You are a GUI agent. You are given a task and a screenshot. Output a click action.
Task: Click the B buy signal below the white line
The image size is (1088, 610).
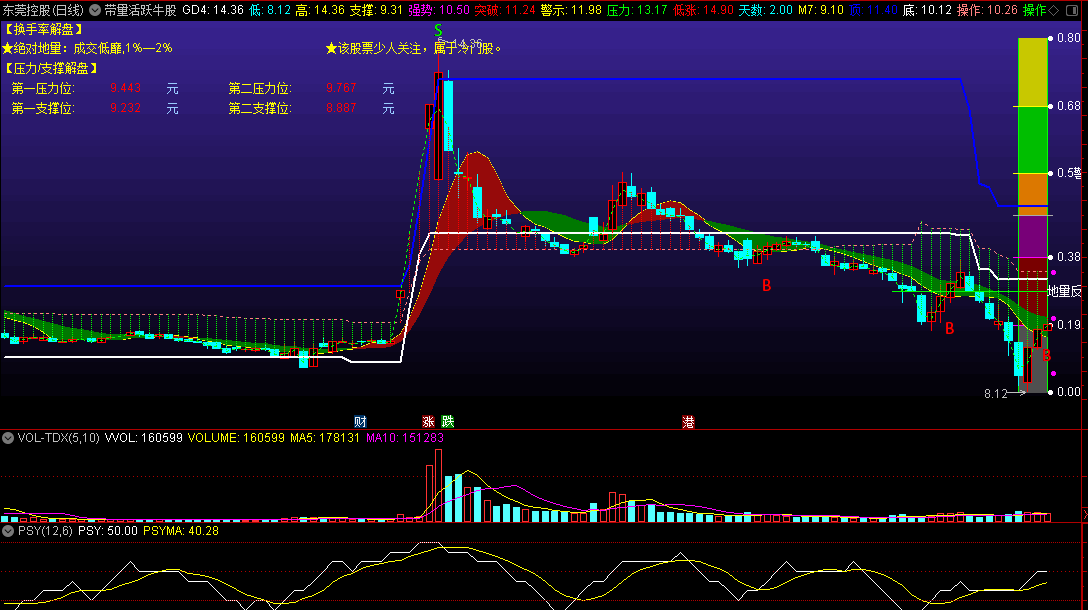click(767, 285)
